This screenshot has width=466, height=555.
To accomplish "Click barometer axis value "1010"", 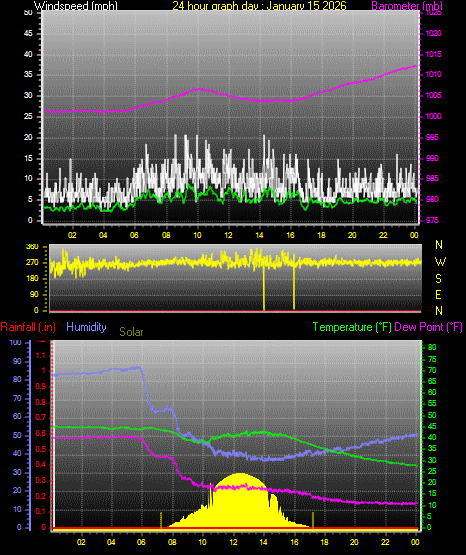I will click(x=433, y=74).
